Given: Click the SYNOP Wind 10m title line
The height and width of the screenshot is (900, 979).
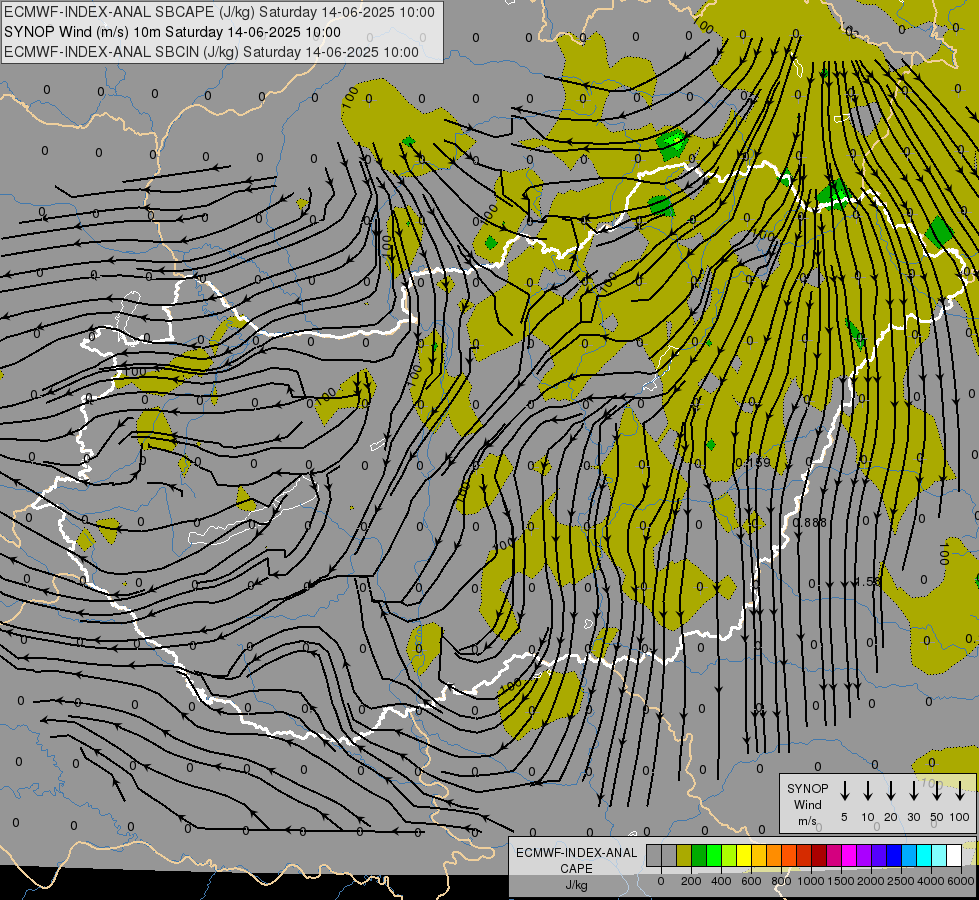Looking at the screenshot, I should click(x=172, y=32).
